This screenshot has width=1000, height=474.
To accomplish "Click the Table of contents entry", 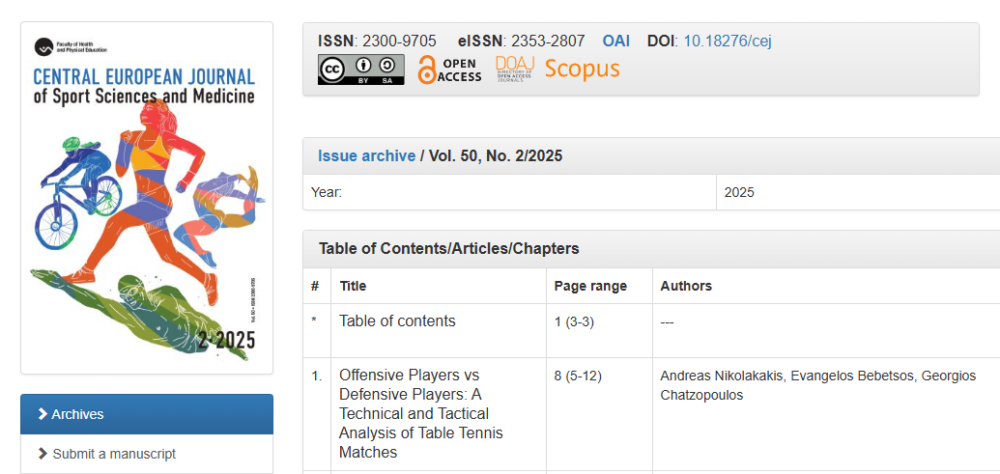I will tap(397, 321).
